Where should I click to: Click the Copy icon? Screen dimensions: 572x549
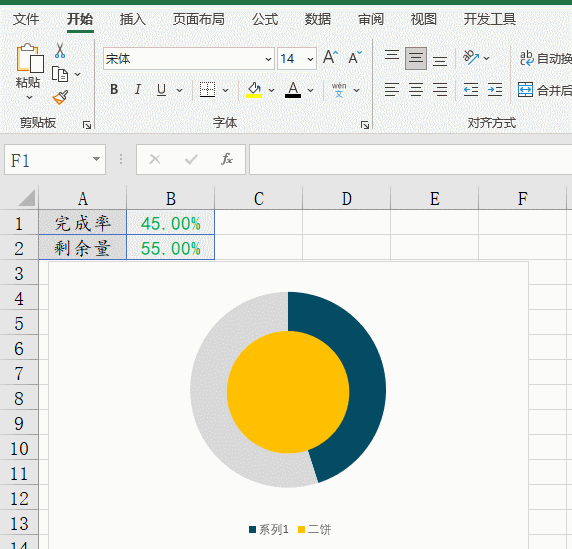tap(60, 74)
